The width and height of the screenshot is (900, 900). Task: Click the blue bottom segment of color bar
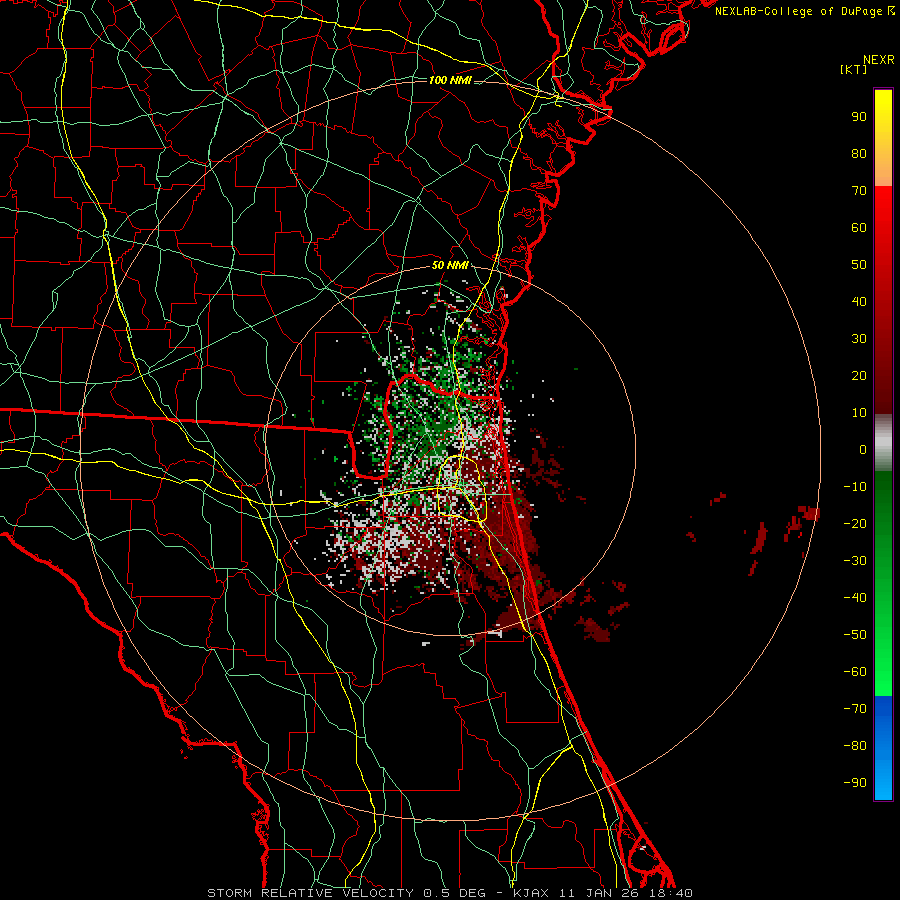883,748
